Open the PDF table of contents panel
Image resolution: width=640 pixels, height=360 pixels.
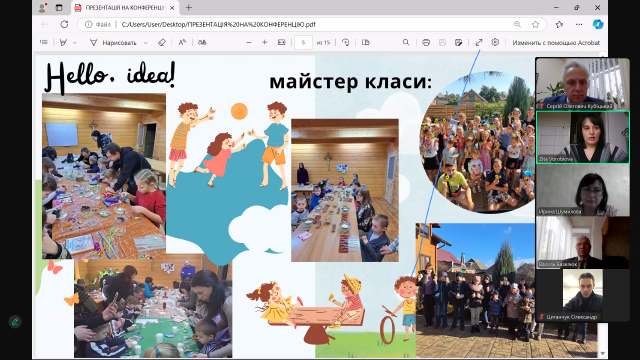point(44,42)
